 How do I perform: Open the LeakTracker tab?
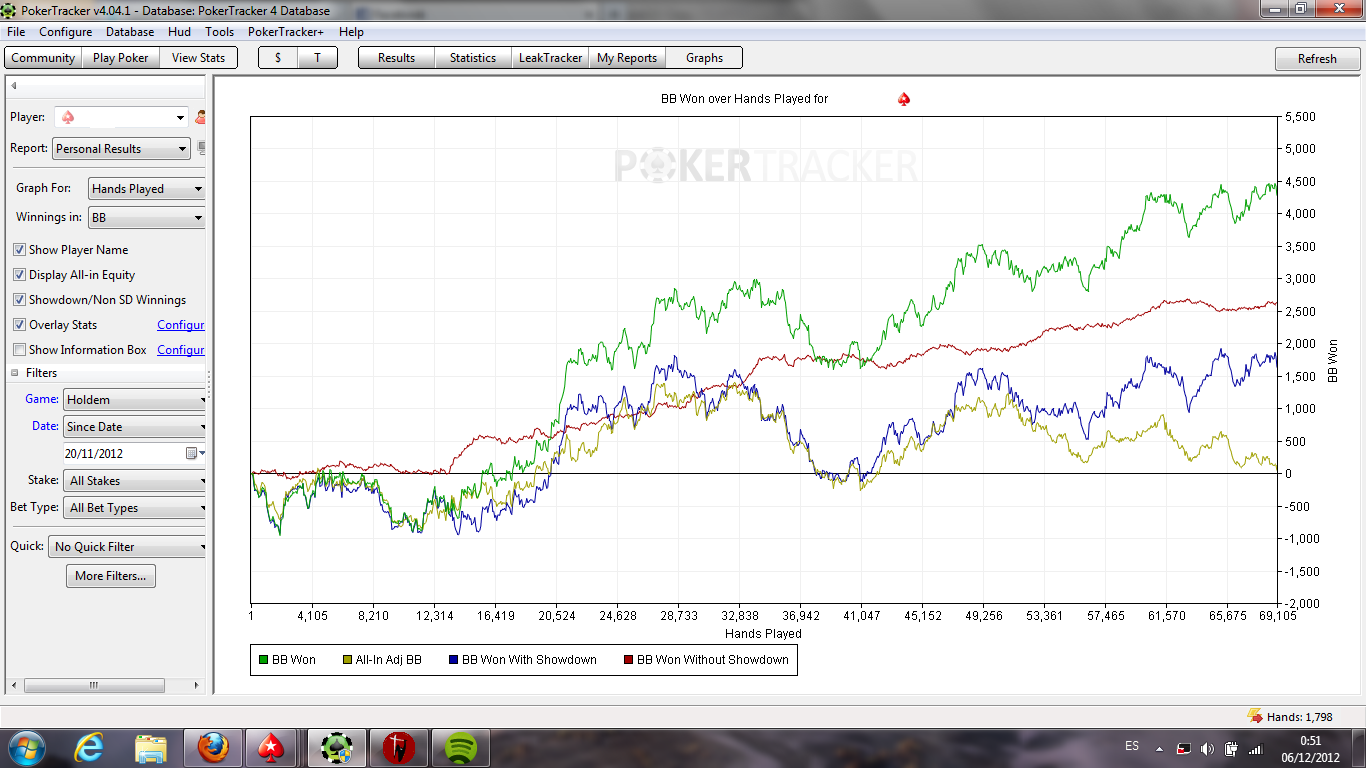pos(550,58)
